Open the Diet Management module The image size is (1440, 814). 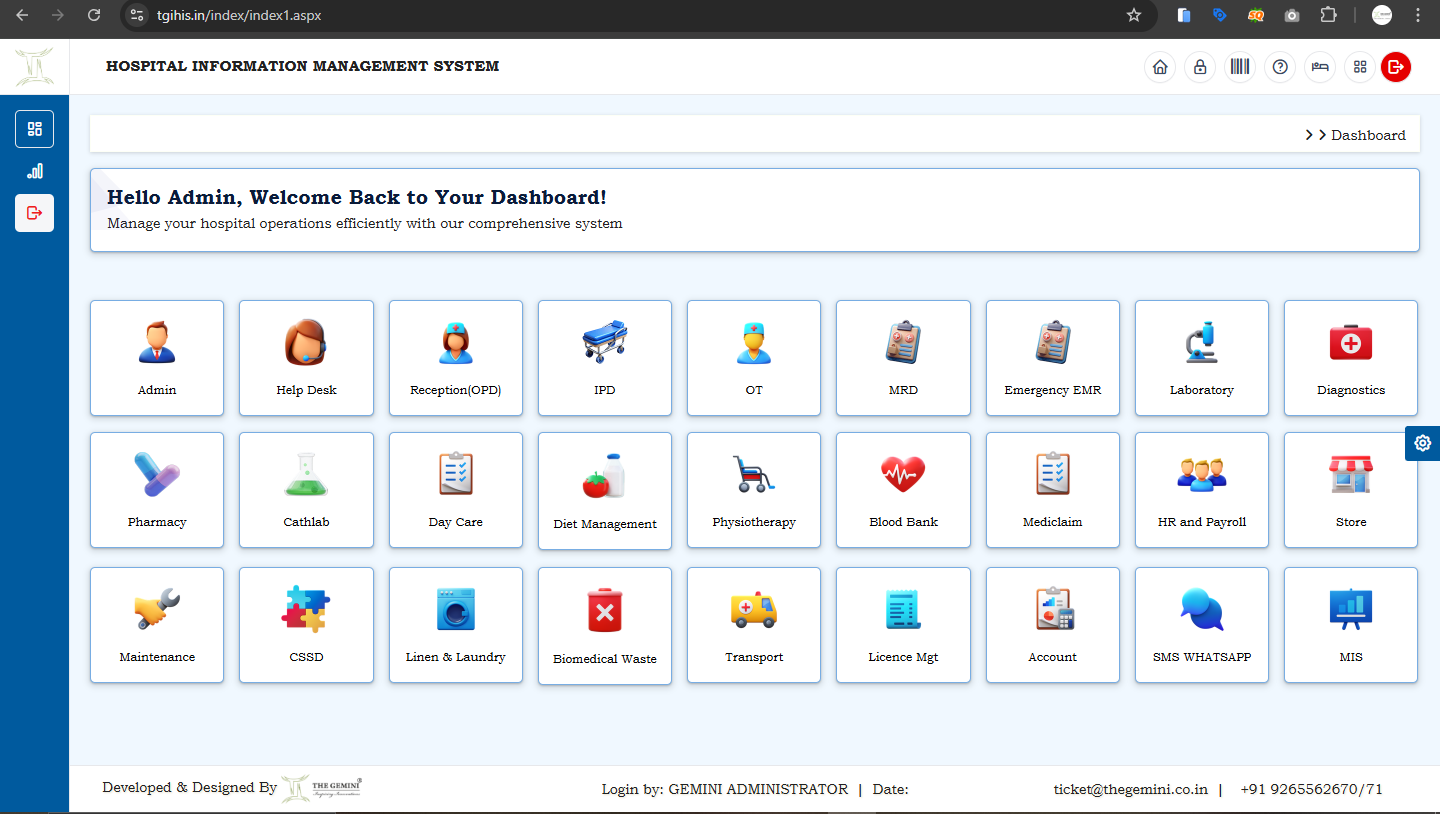604,490
